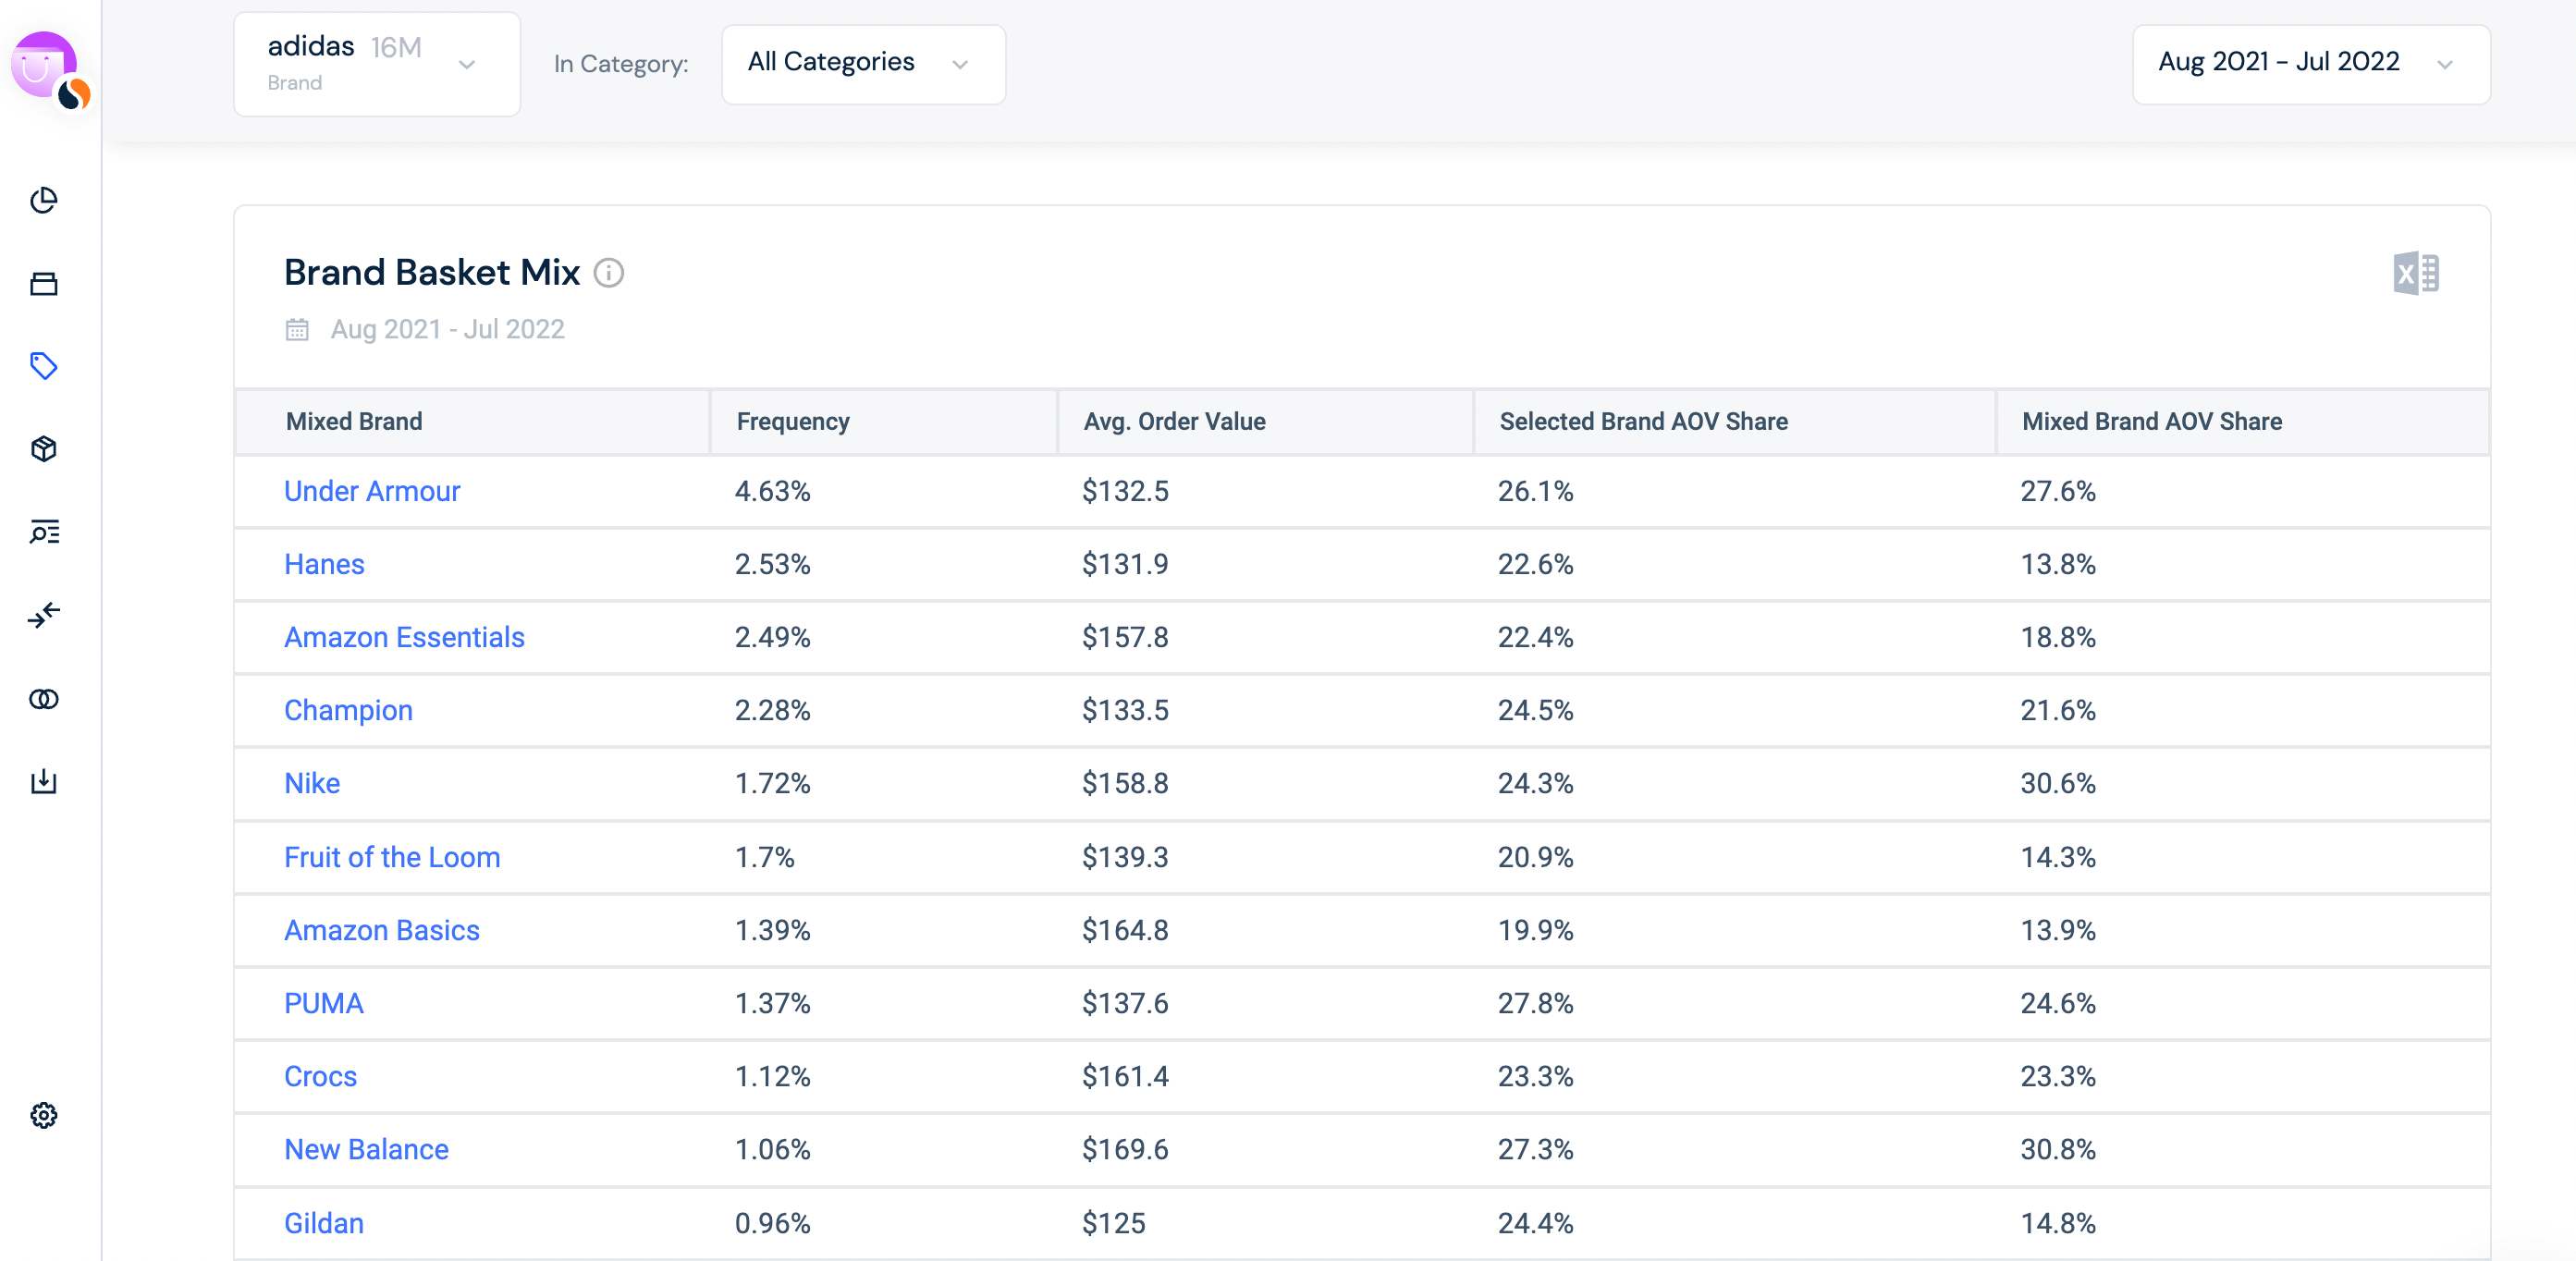Click the card-shaped category sidebar icon
The height and width of the screenshot is (1261, 2576).
[x=43, y=284]
